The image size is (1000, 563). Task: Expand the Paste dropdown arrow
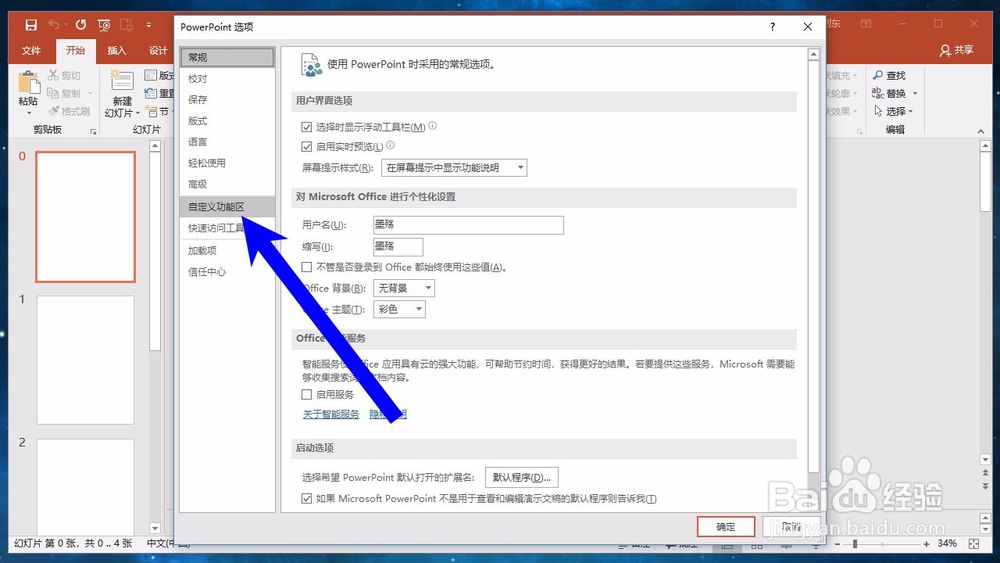29,113
